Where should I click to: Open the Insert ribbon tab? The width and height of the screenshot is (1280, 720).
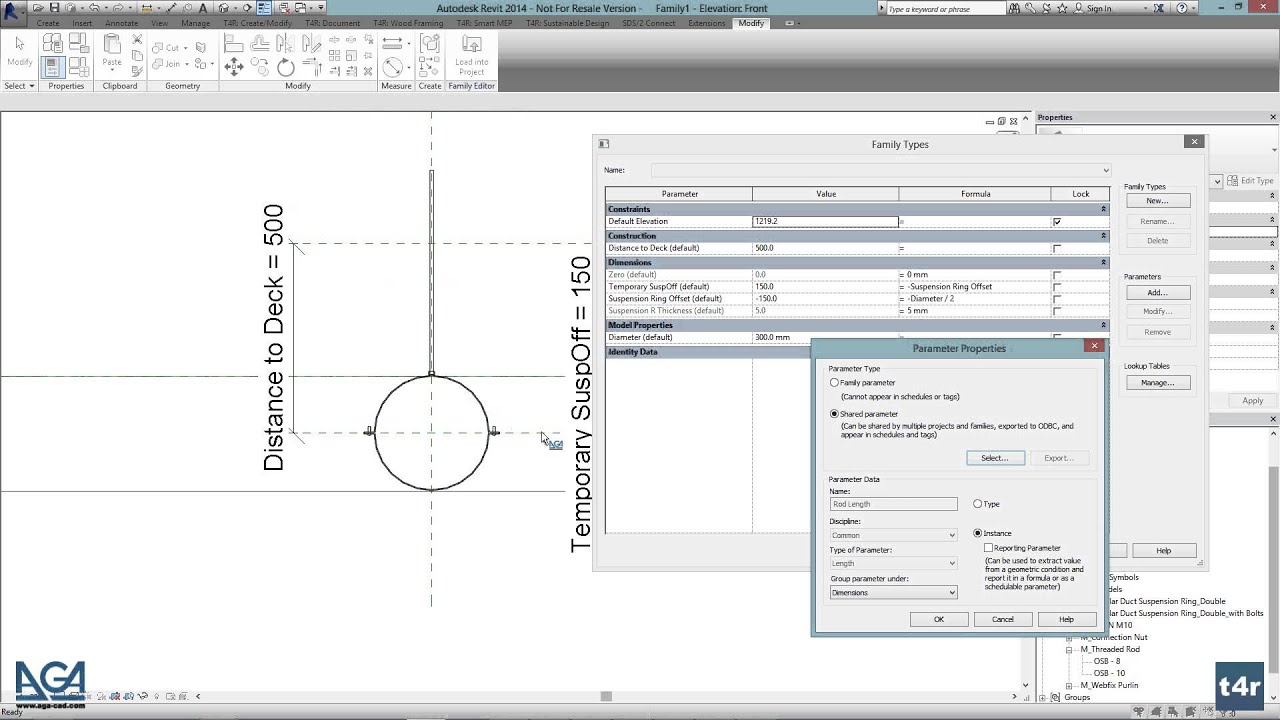(x=82, y=23)
